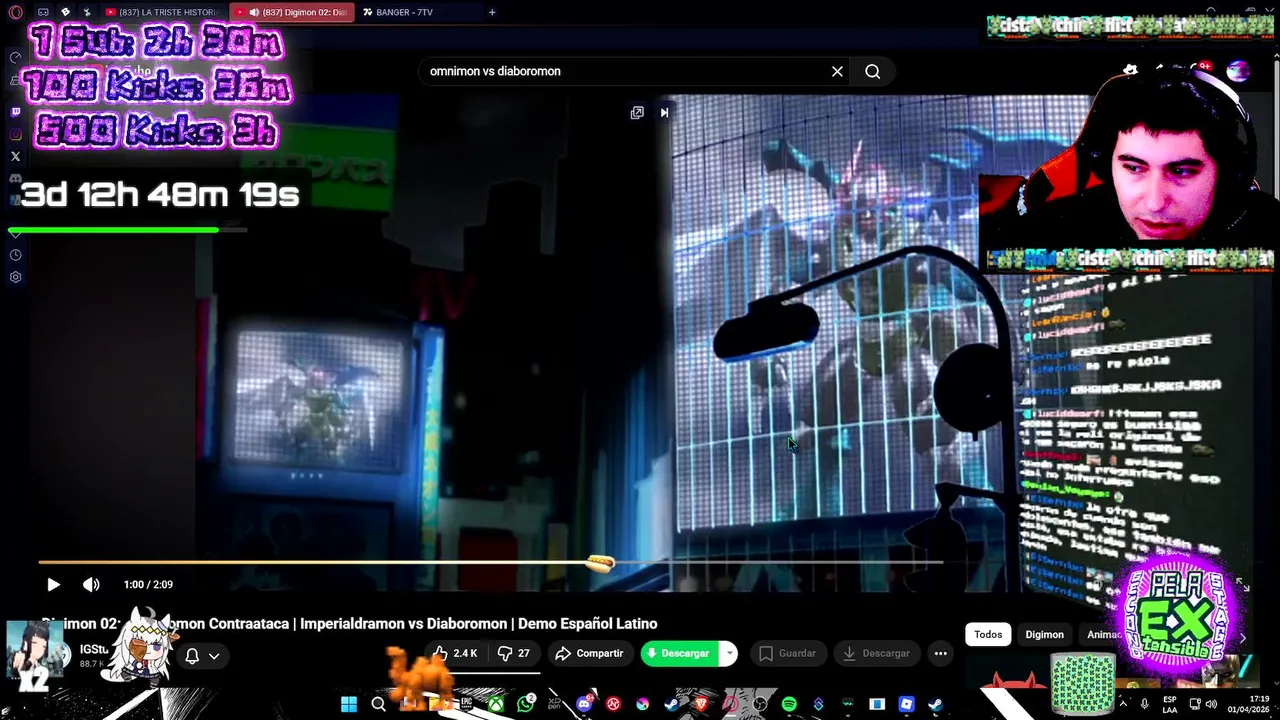Switch to the 'LA TRISTE HISTORIA' browser tab
The width and height of the screenshot is (1280, 720).
point(162,12)
